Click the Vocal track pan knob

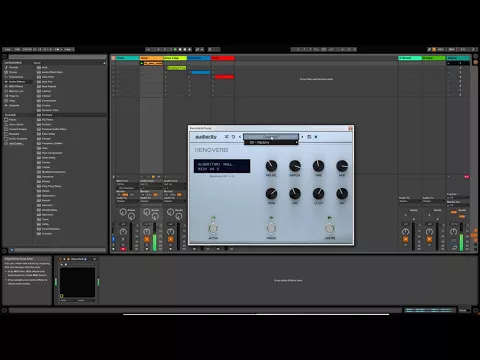[x=147, y=232]
